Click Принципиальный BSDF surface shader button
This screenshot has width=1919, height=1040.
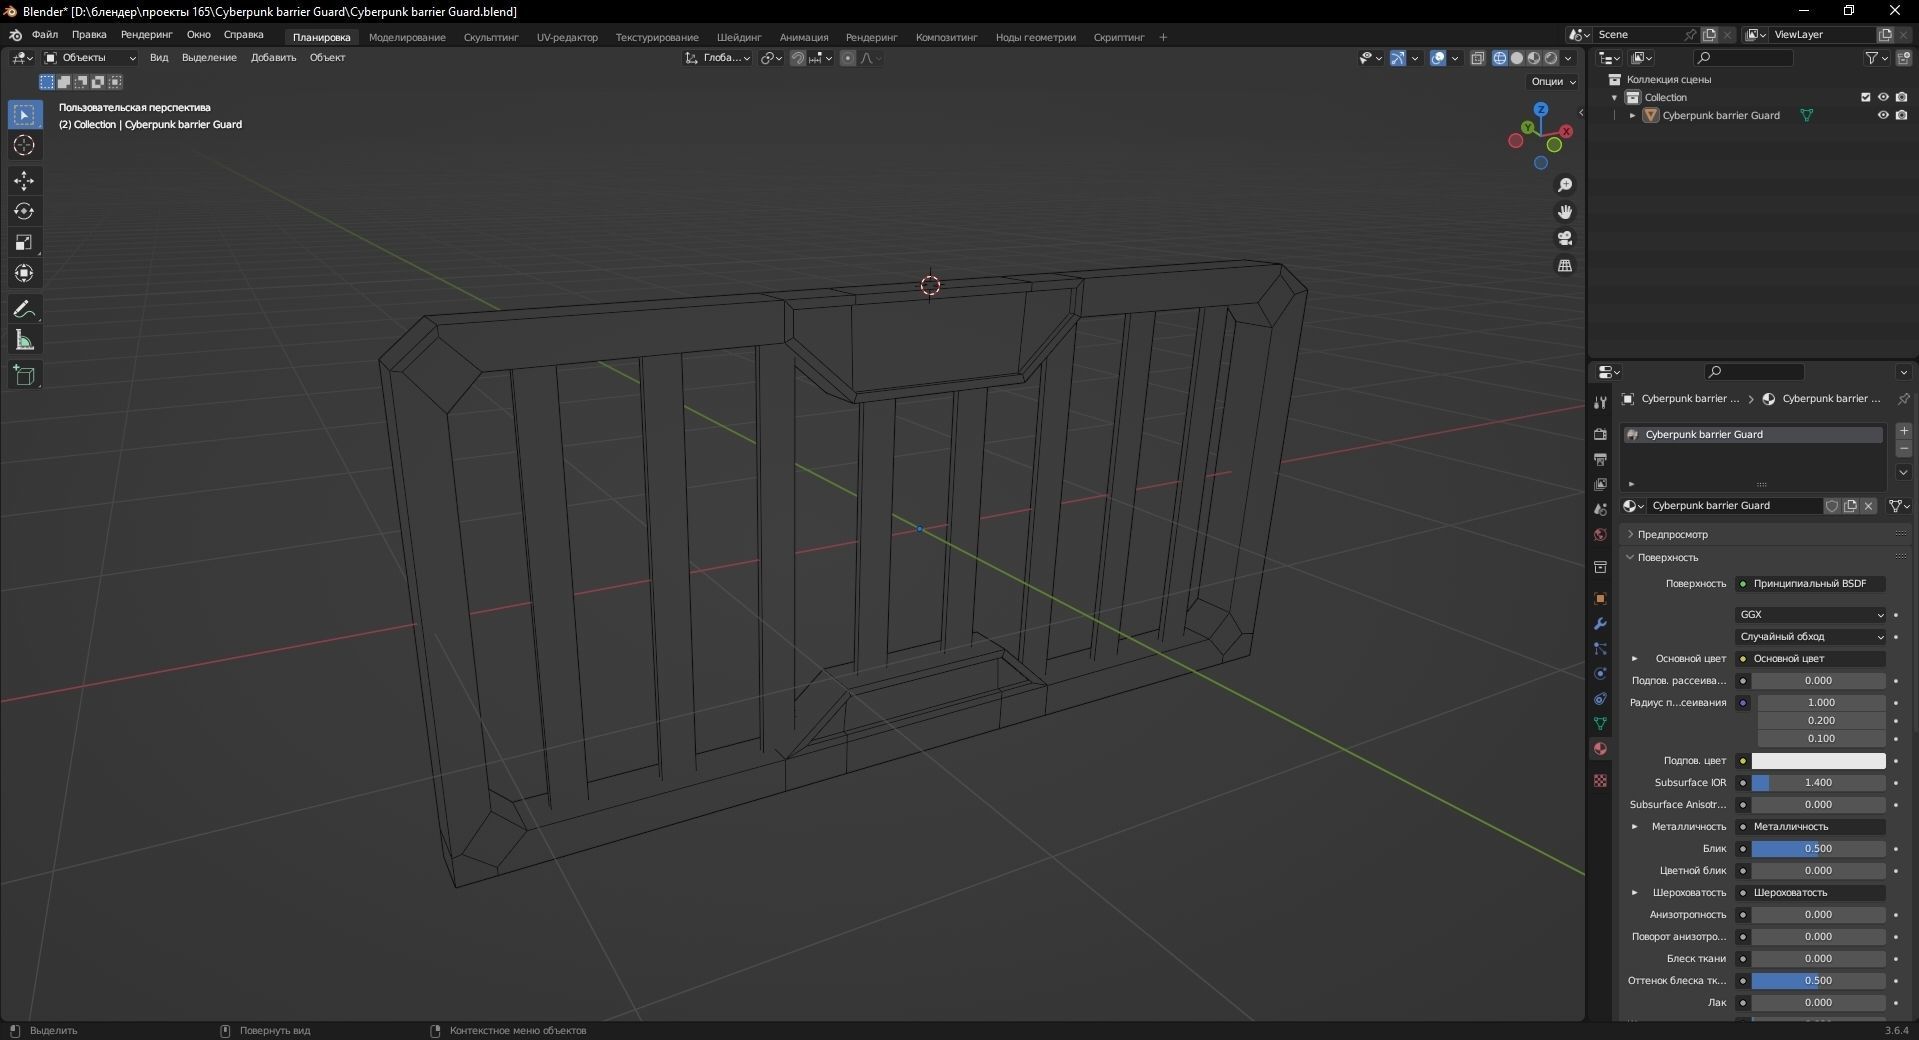click(x=1811, y=584)
